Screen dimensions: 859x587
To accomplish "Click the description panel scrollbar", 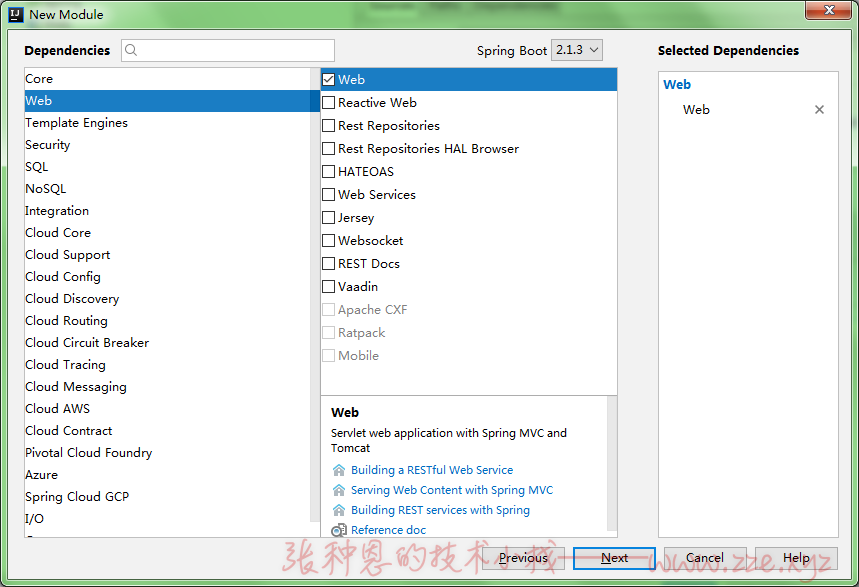I will [612, 463].
